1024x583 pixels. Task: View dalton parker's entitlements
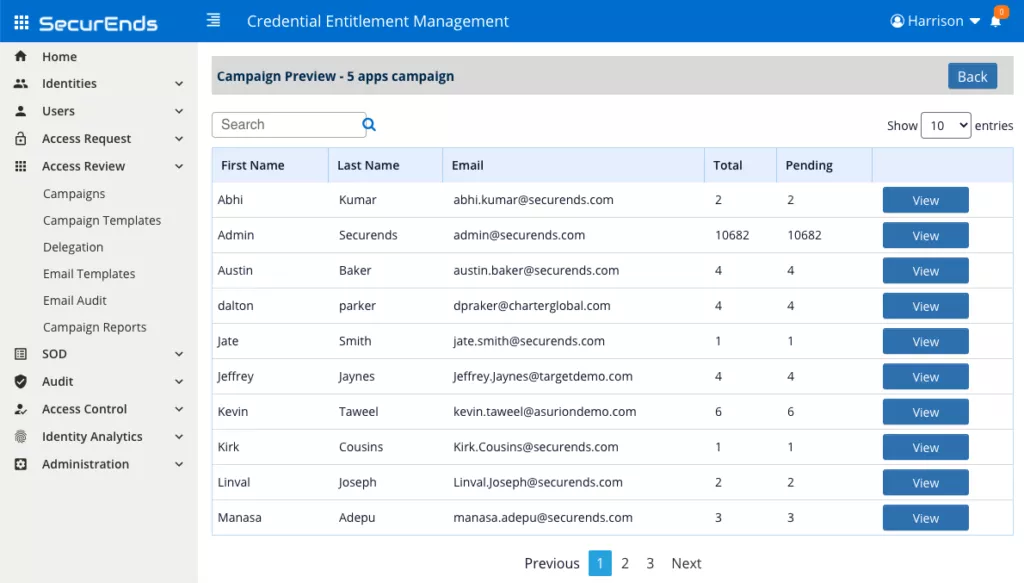(x=925, y=306)
